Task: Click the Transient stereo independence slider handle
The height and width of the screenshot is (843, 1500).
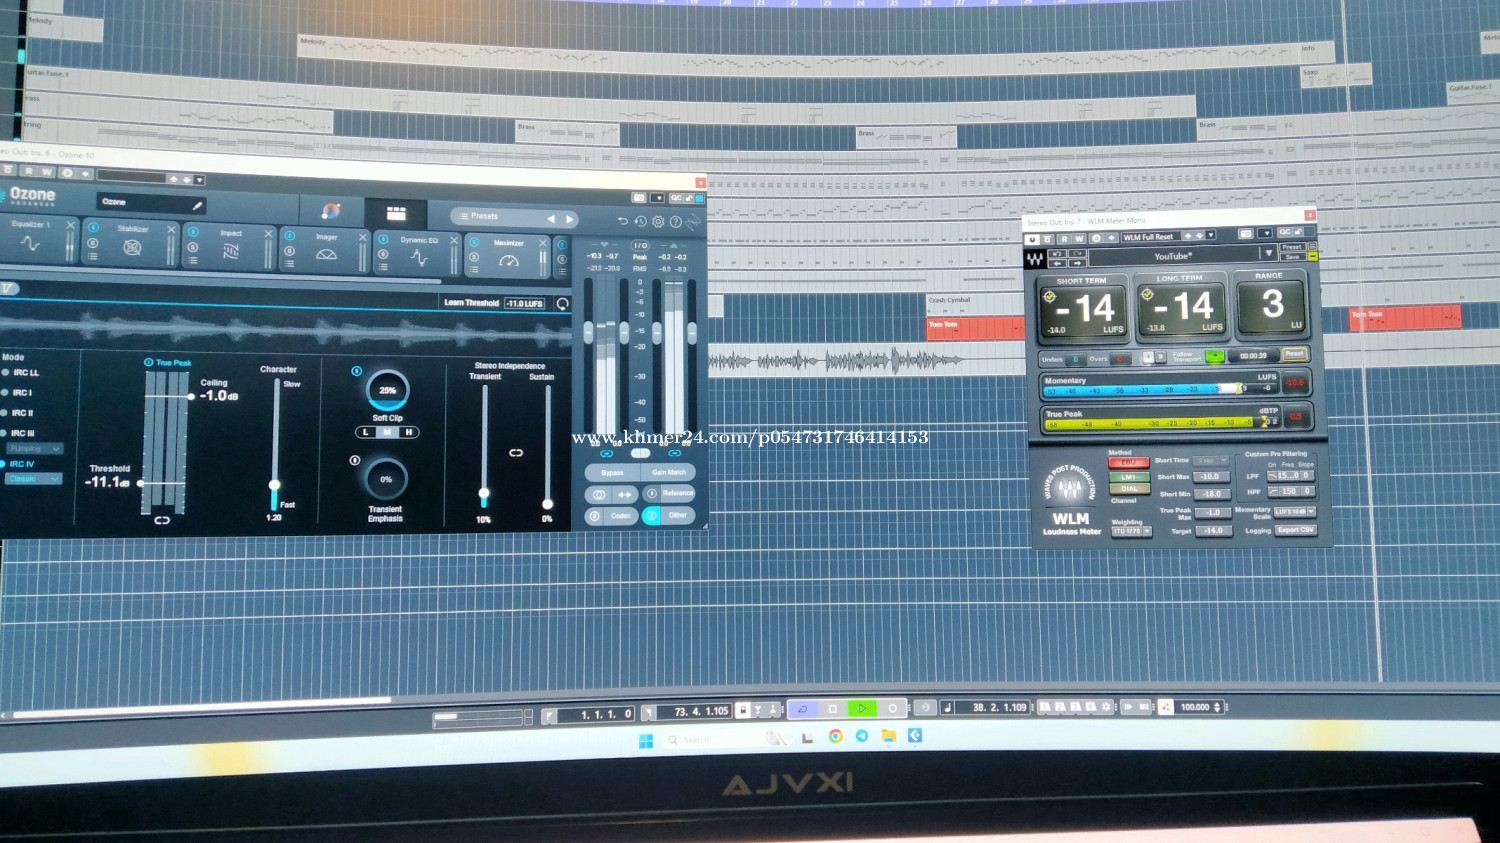Action: 484,493
